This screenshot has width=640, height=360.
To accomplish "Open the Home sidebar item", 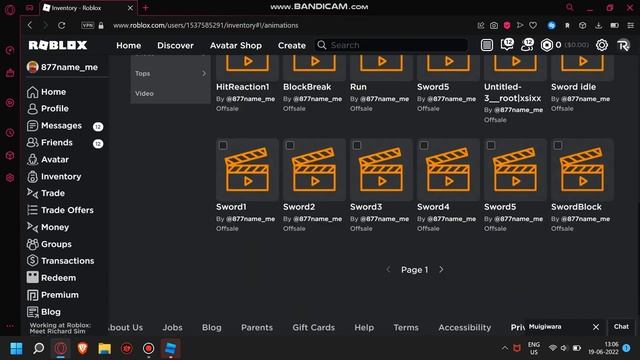I will coord(46,92).
